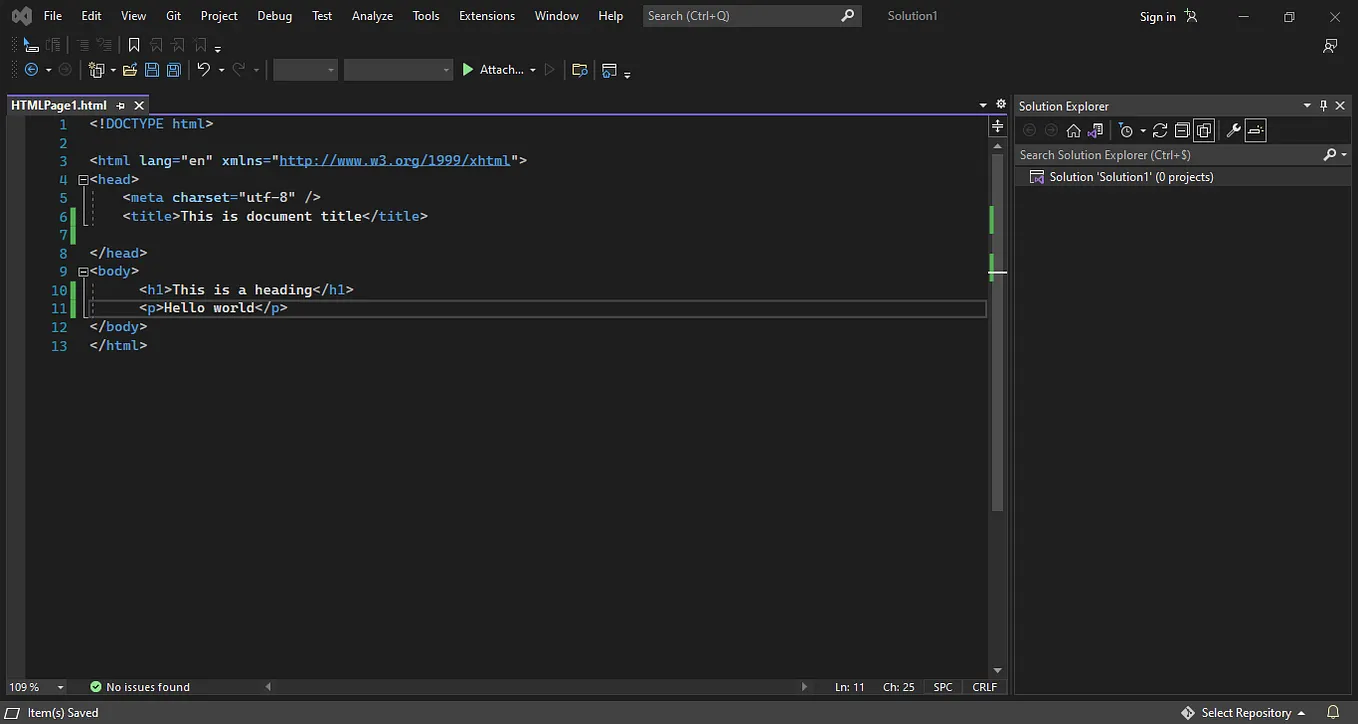Open Select Repository in status bar
The width and height of the screenshot is (1358, 724).
pos(1243,713)
